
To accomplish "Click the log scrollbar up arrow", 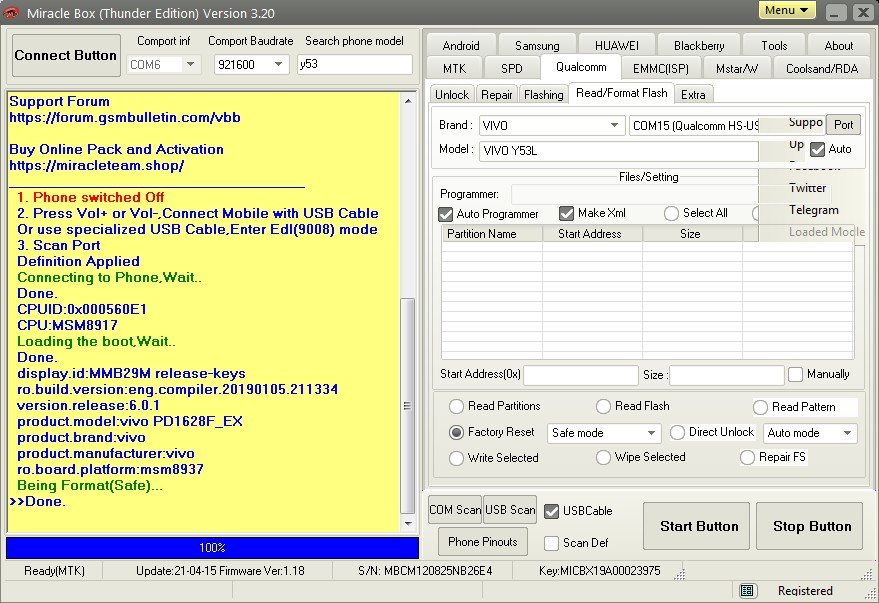I will [408, 101].
